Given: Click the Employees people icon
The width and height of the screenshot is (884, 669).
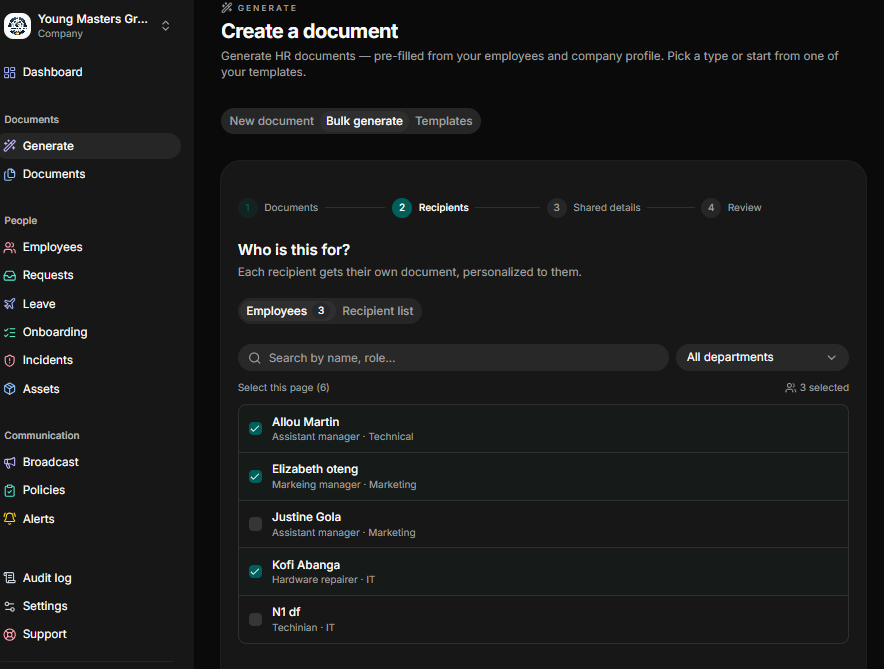Looking at the screenshot, I should pos(10,247).
